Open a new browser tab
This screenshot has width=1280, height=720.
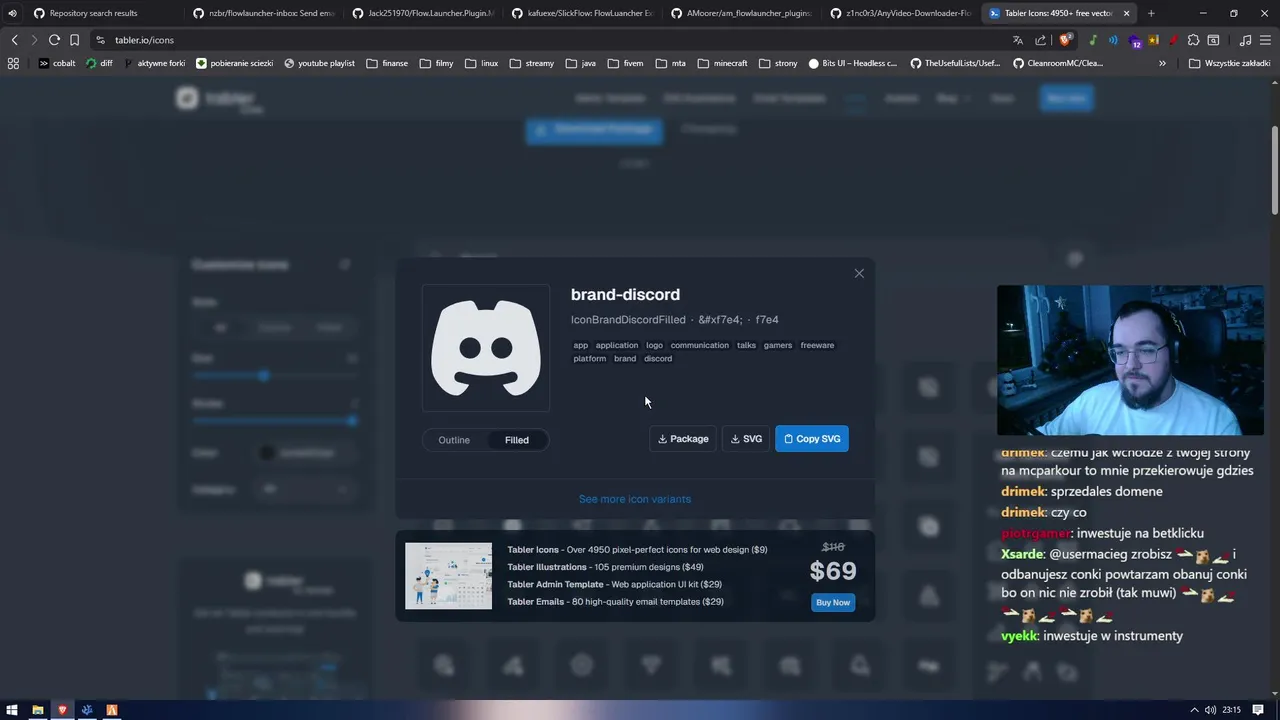point(1151,13)
